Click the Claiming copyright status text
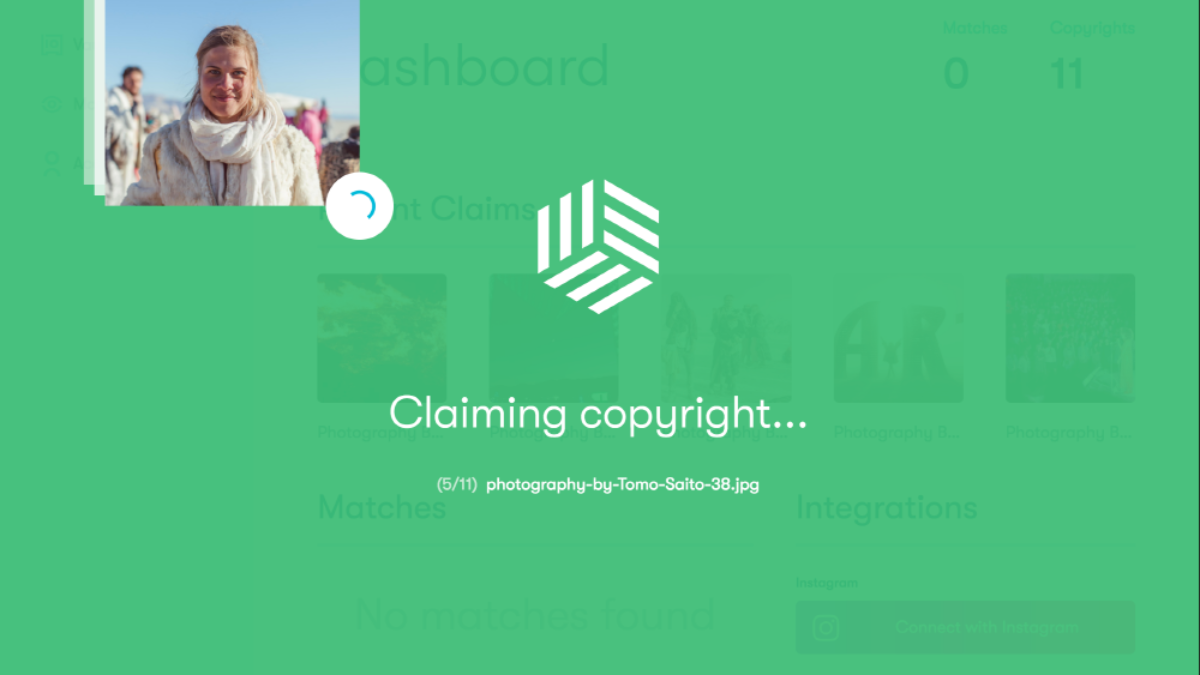 pos(598,413)
